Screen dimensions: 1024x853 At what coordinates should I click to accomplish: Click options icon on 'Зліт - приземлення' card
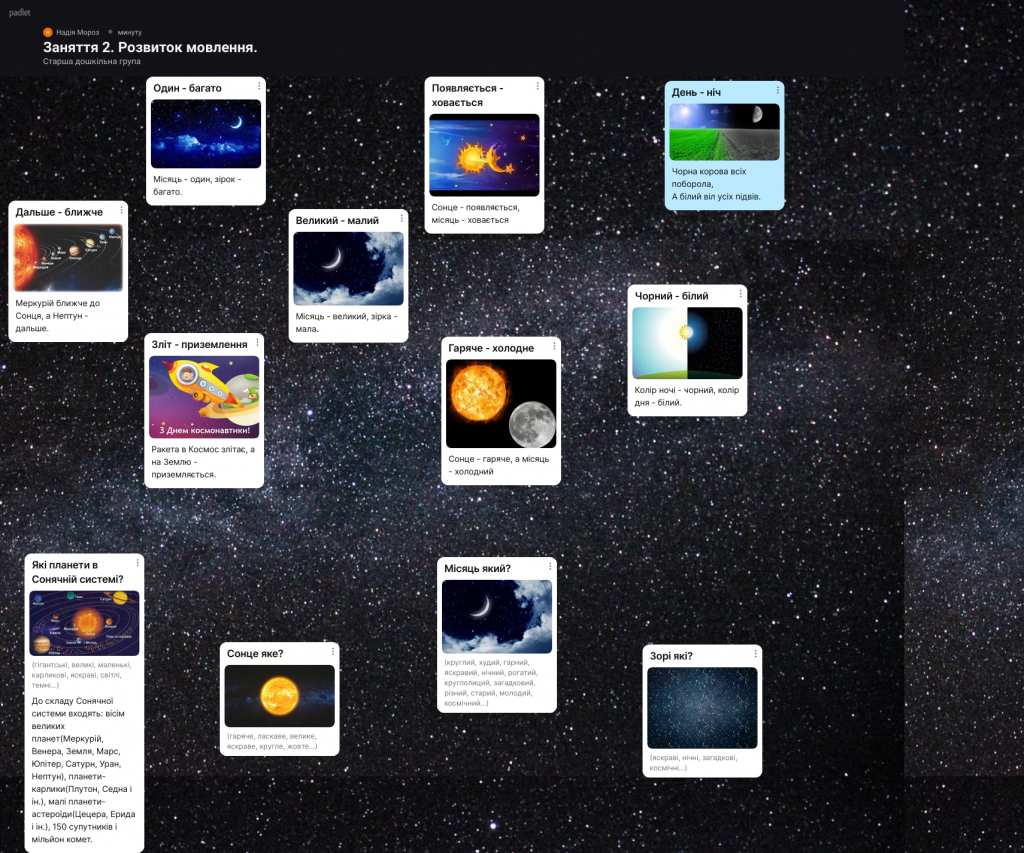click(x=257, y=342)
